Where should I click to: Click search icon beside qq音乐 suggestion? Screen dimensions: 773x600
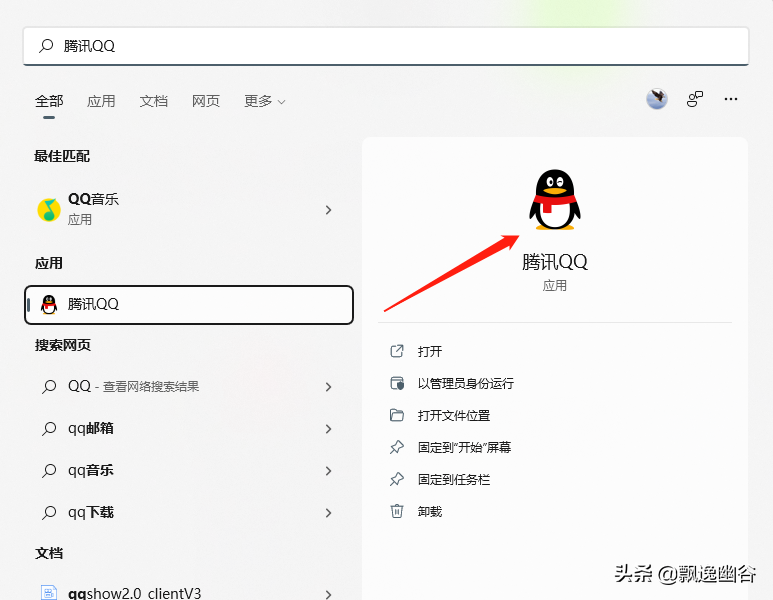point(49,470)
